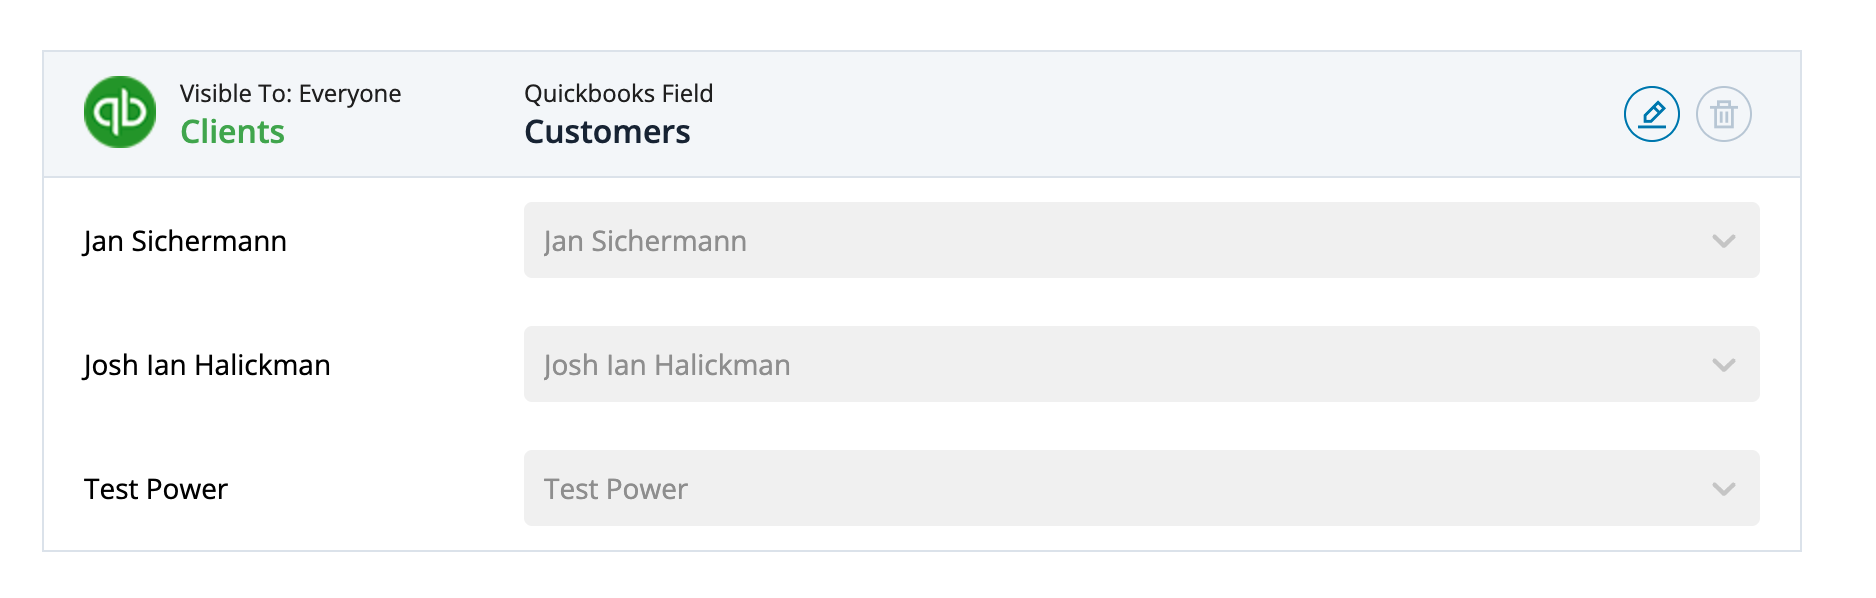
Task: Click the Visible To: Everyone label
Action: pyautogui.click(x=290, y=93)
